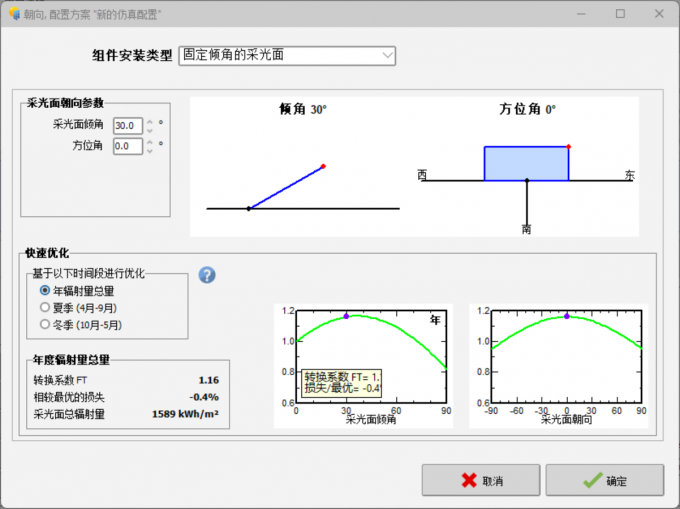Decrease 采光面倾角 with down arrow
This screenshot has height=509, width=680.
[150, 131]
